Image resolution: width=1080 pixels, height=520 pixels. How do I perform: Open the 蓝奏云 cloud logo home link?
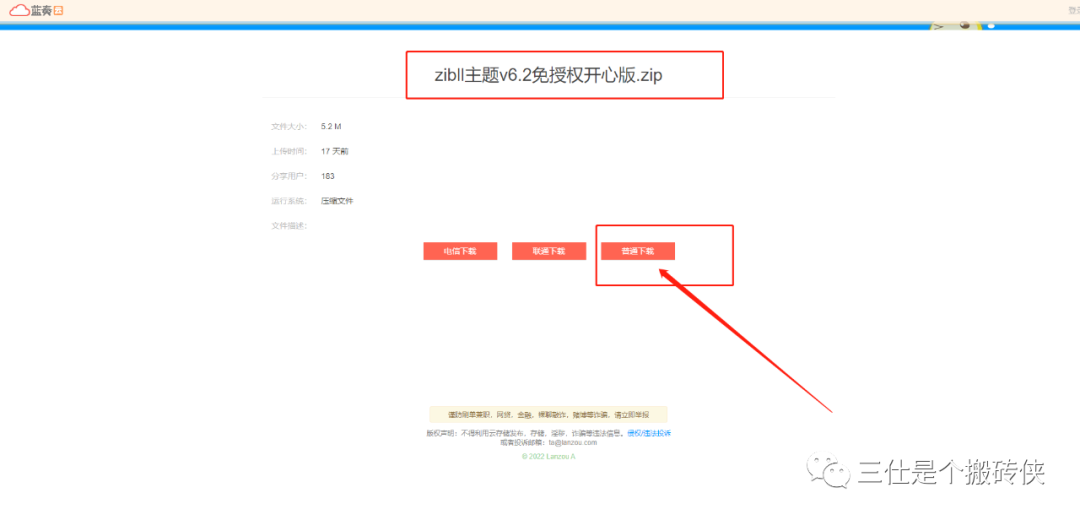pyautogui.click(x=37, y=10)
